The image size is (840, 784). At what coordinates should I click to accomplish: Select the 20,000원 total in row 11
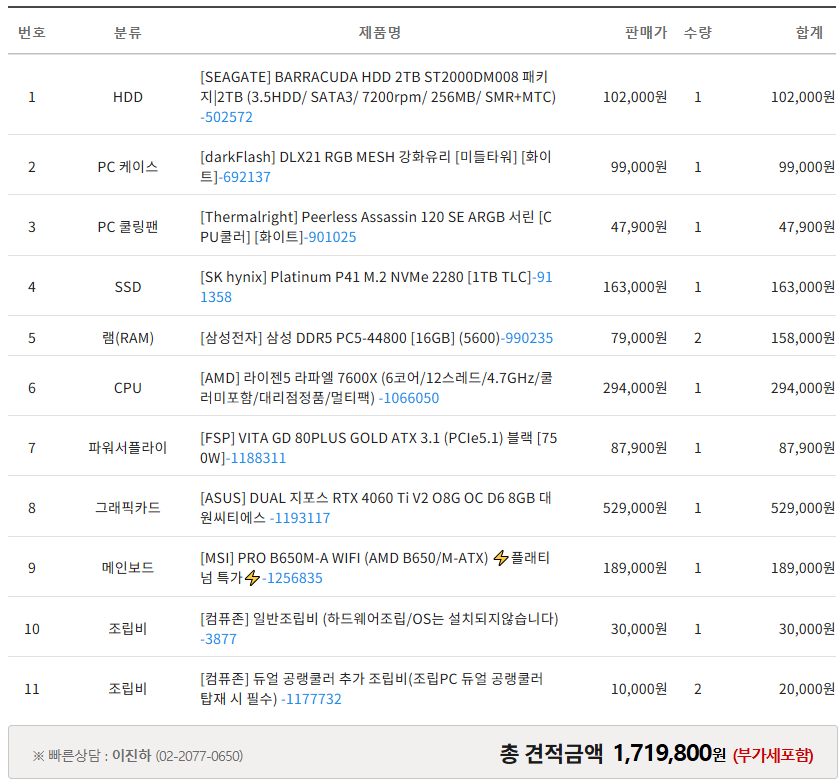(x=807, y=689)
